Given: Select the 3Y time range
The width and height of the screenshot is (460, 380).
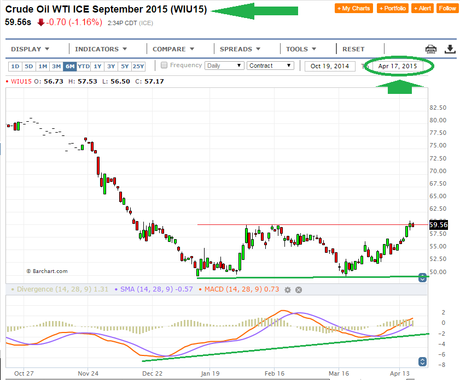Looking at the screenshot, I should 111,66.
